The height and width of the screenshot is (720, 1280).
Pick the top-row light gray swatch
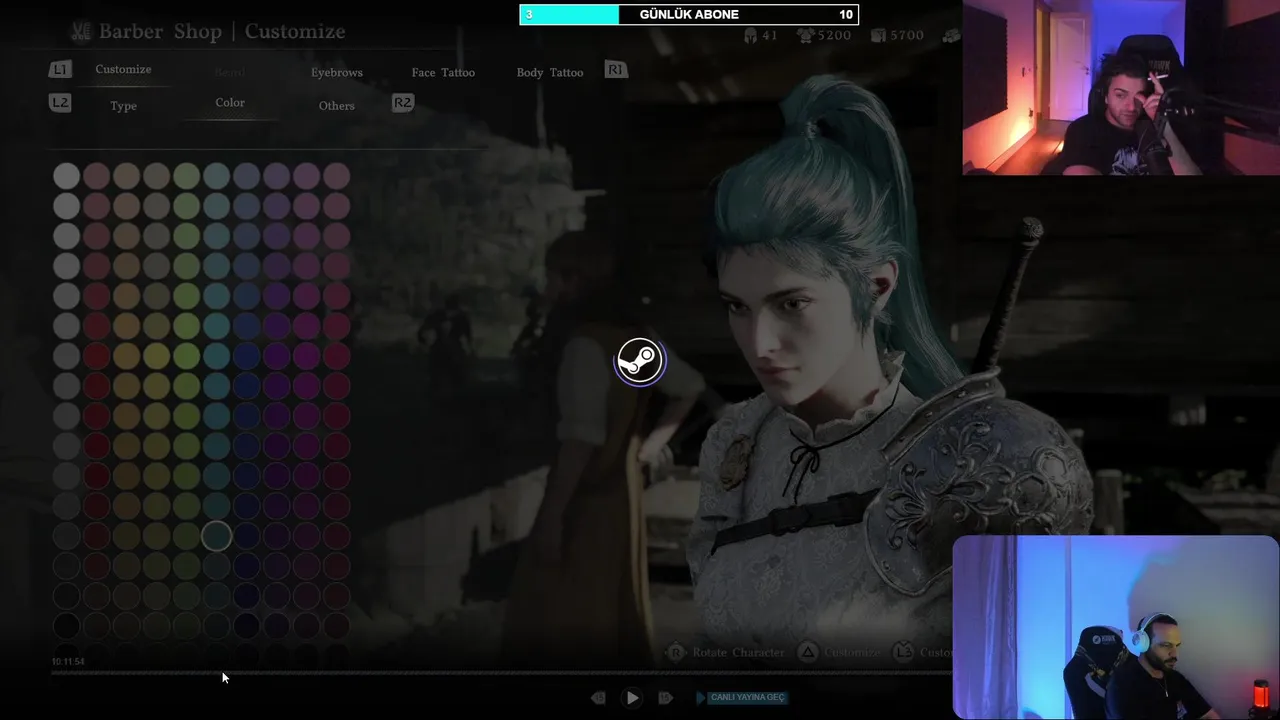pyautogui.click(x=66, y=176)
